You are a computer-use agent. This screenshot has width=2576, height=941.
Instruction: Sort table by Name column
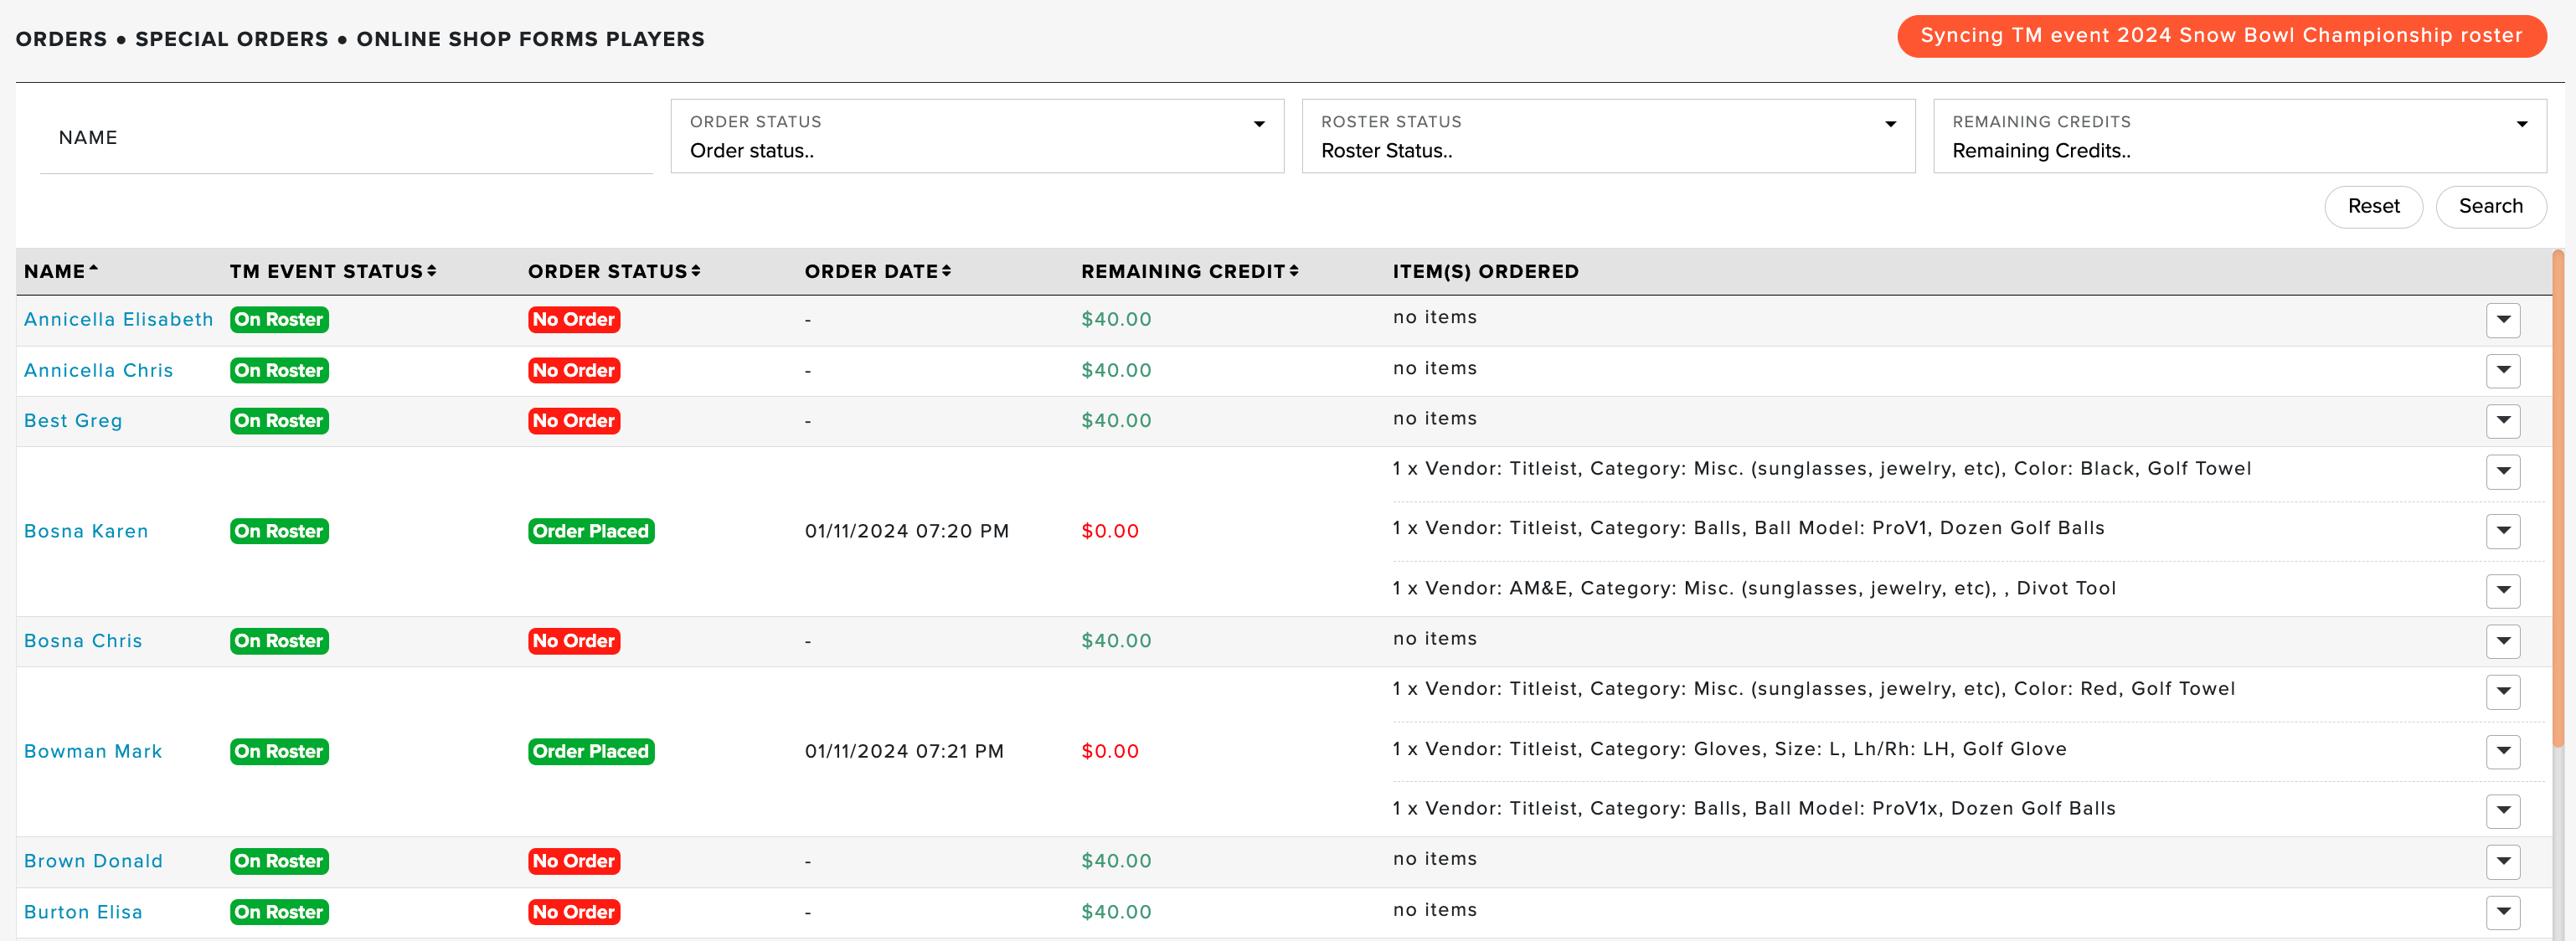point(61,271)
